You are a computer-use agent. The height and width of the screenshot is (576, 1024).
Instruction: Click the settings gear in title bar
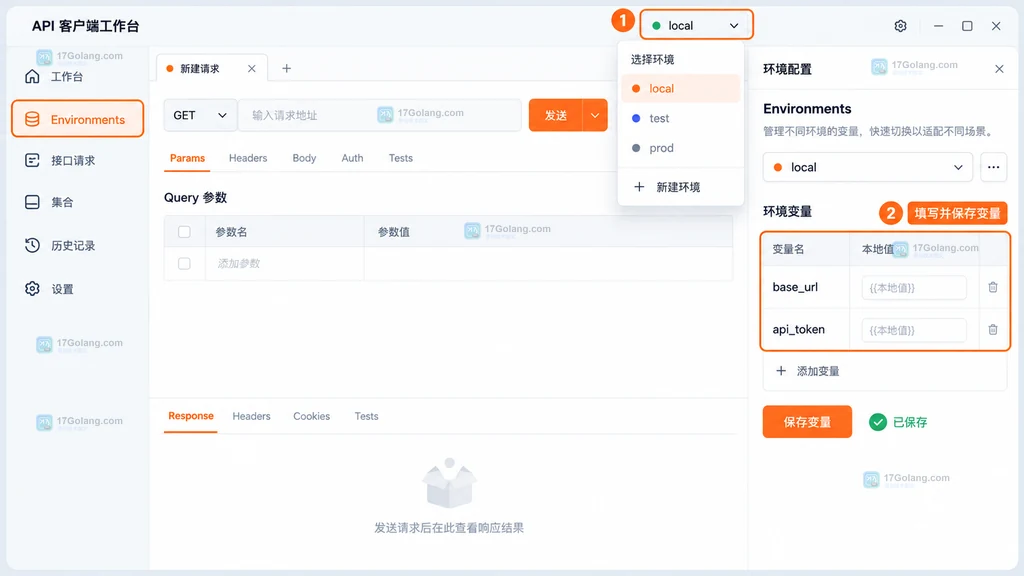point(900,25)
